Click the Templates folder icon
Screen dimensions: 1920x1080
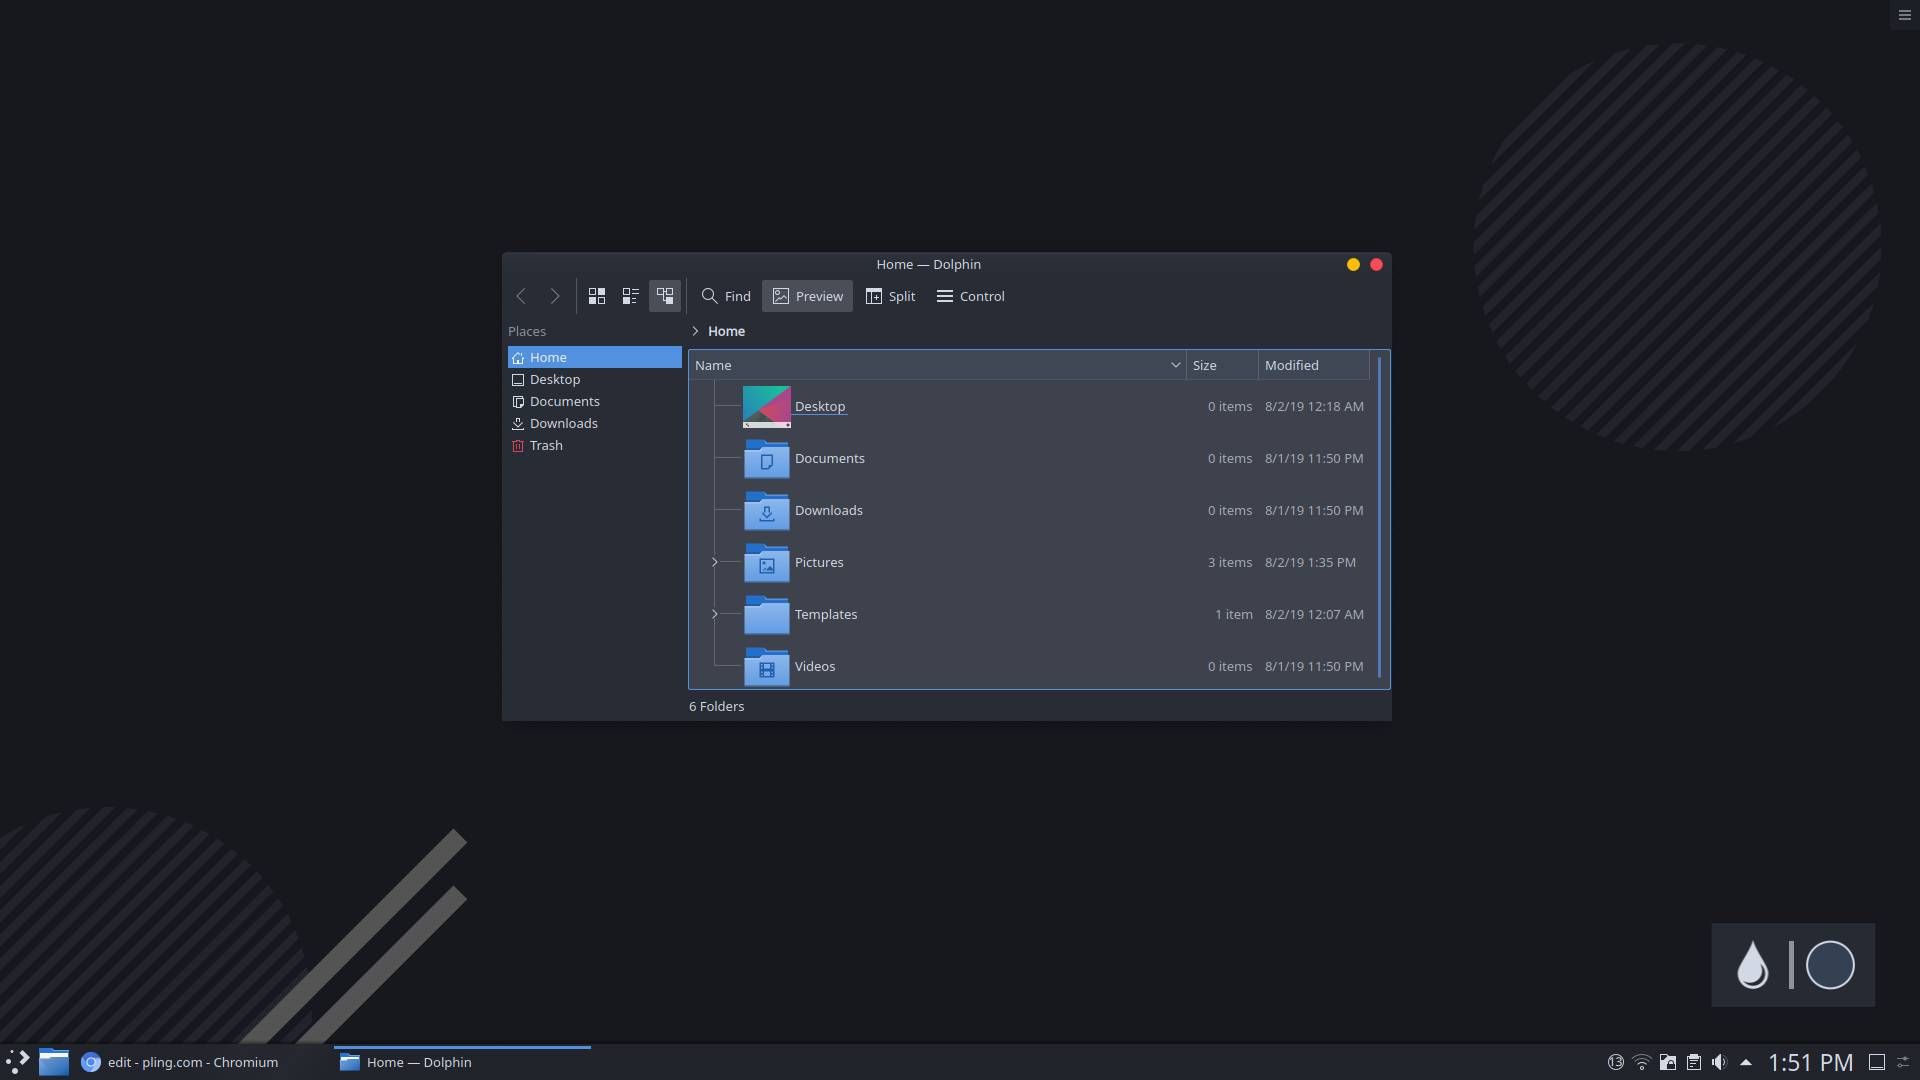point(767,614)
